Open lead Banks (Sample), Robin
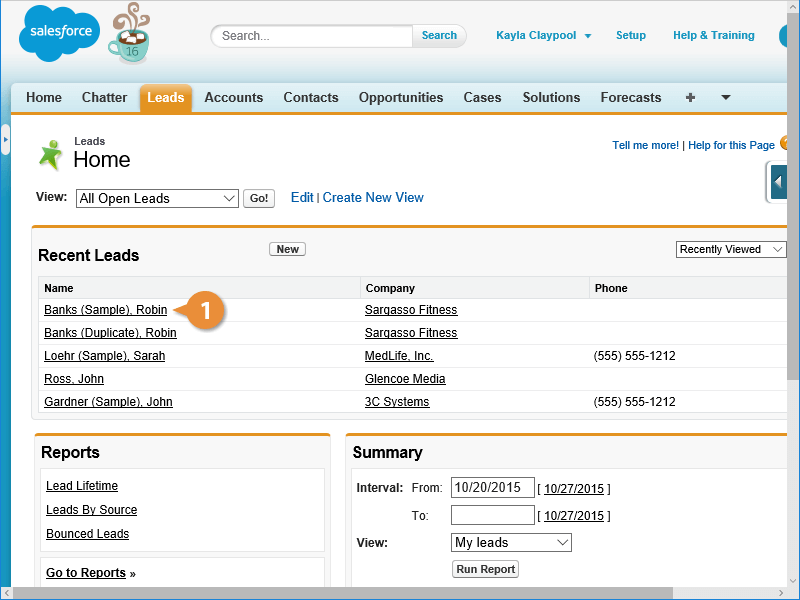800x600 pixels. (x=106, y=310)
